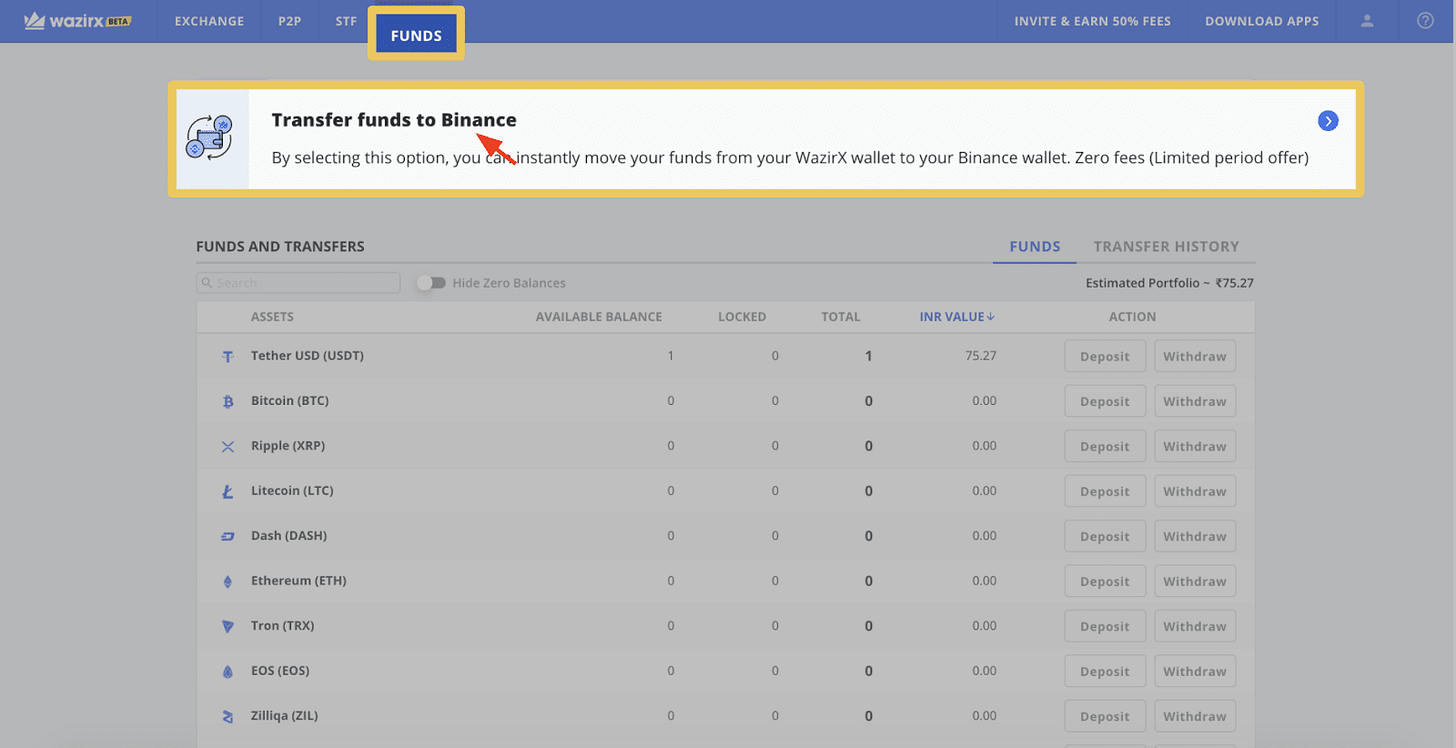Click the wallet transfer icon in banner
The image size is (1456, 748).
[x=210, y=138]
